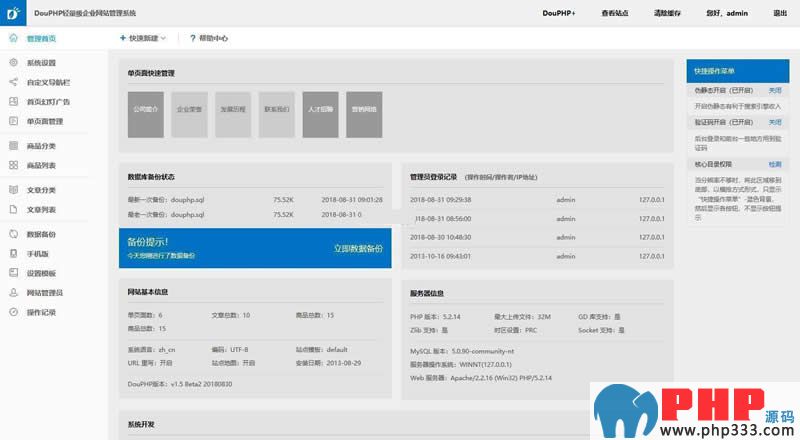Click the 设置模板 template icon
The image size is (800, 440).
(x=13, y=273)
